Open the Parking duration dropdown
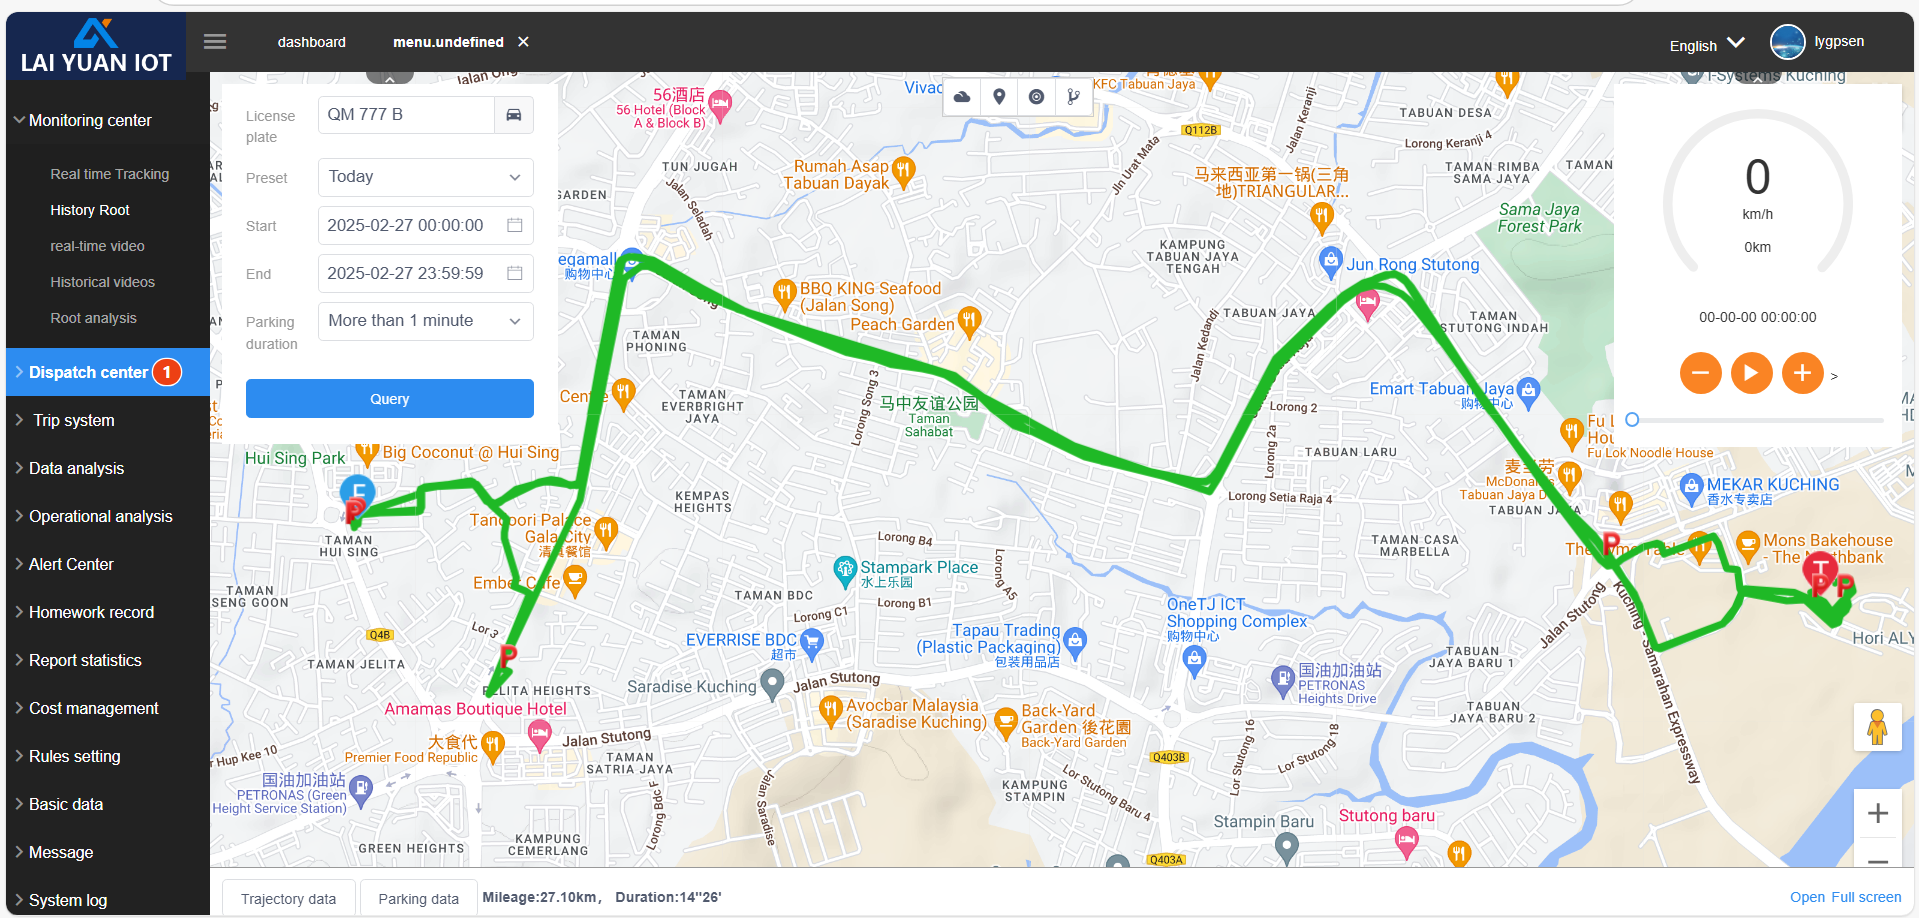 coord(425,321)
